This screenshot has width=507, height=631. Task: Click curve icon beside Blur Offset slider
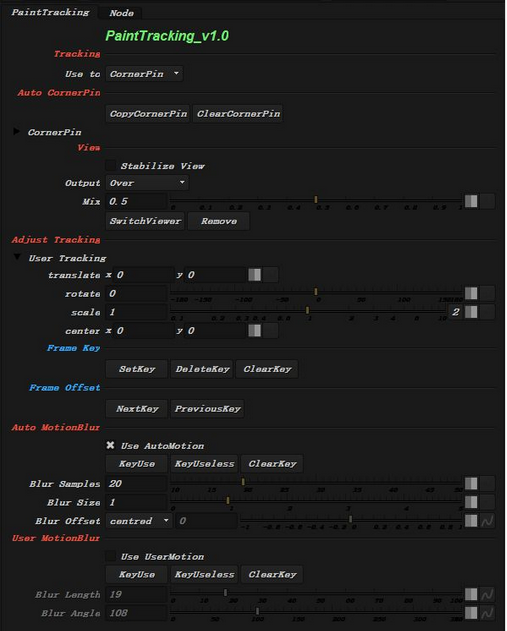[x=487, y=521]
